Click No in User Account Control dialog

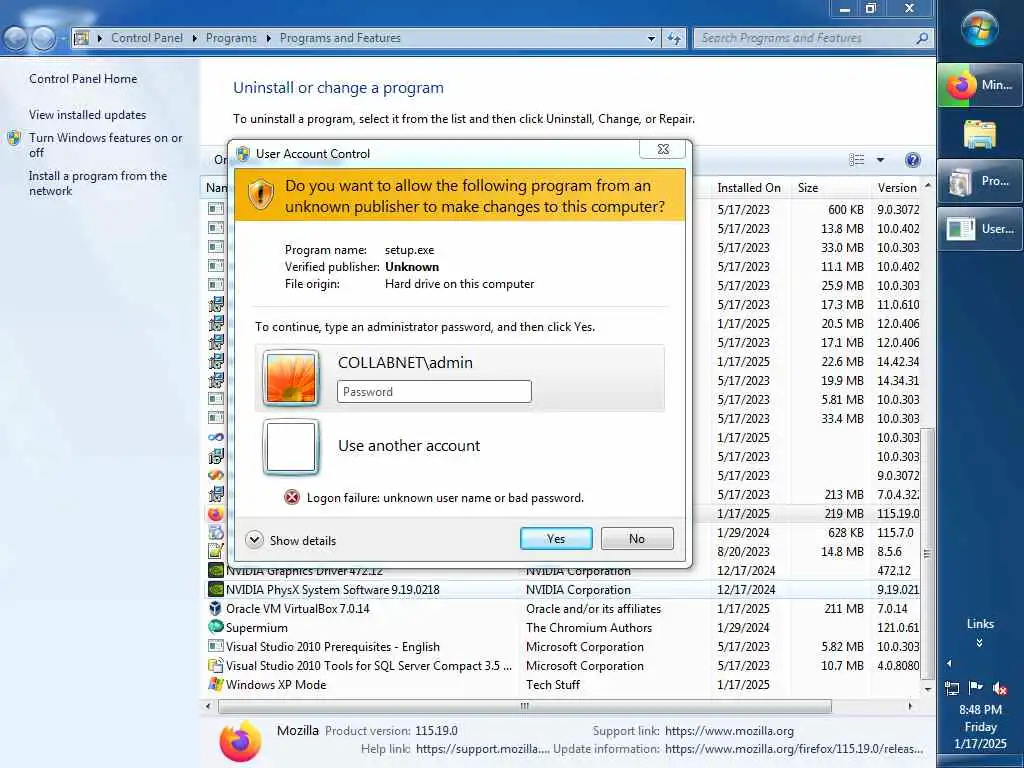pos(637,539)
